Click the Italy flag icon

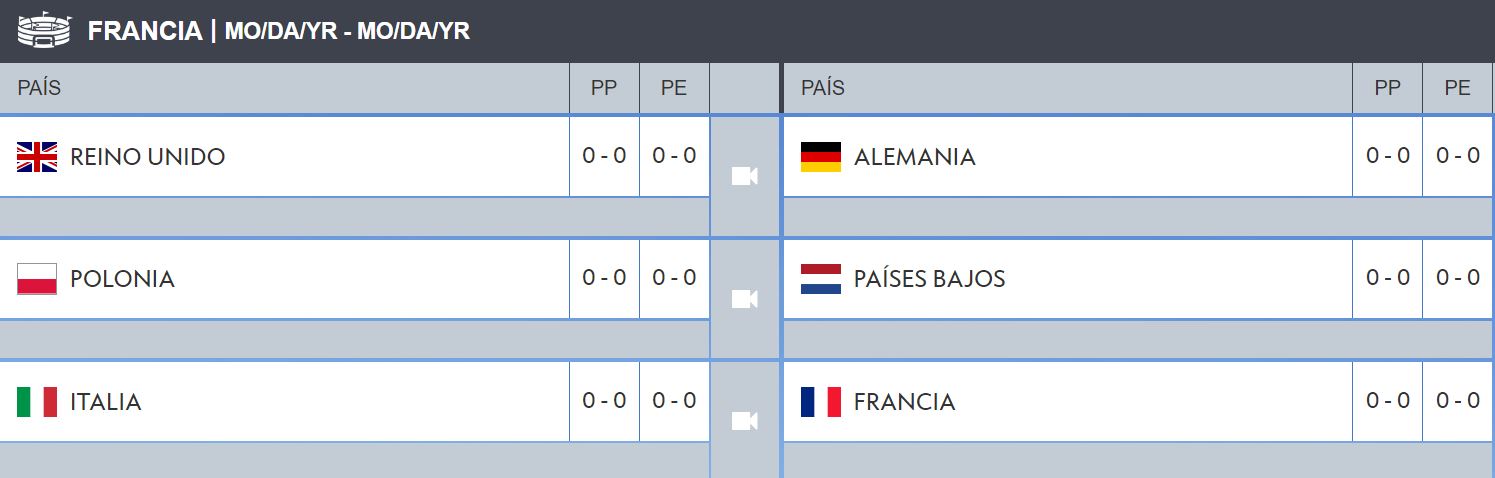[x=37, y=402]
